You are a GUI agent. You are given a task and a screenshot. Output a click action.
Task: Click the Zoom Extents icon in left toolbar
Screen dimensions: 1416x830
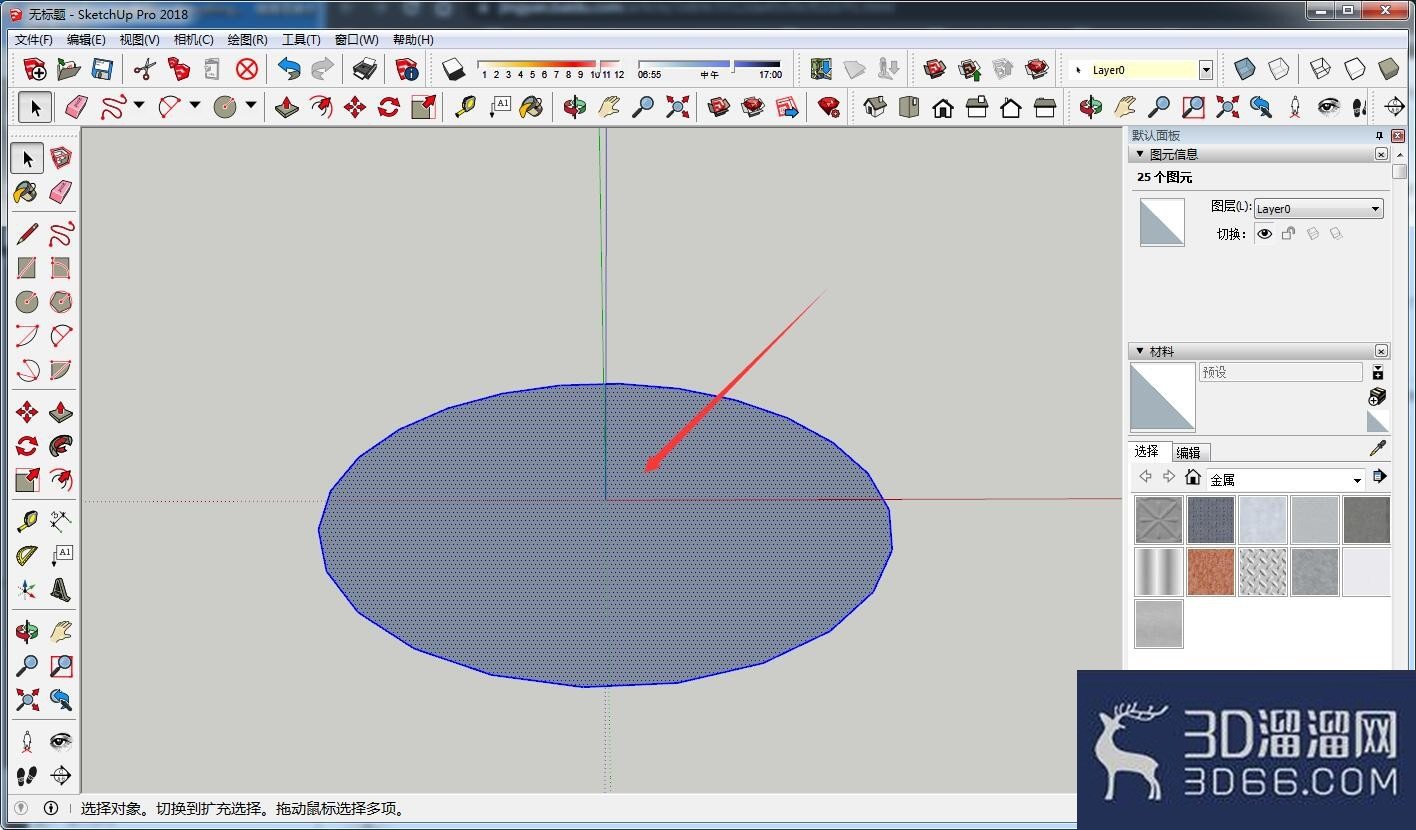tap(27, 699)
